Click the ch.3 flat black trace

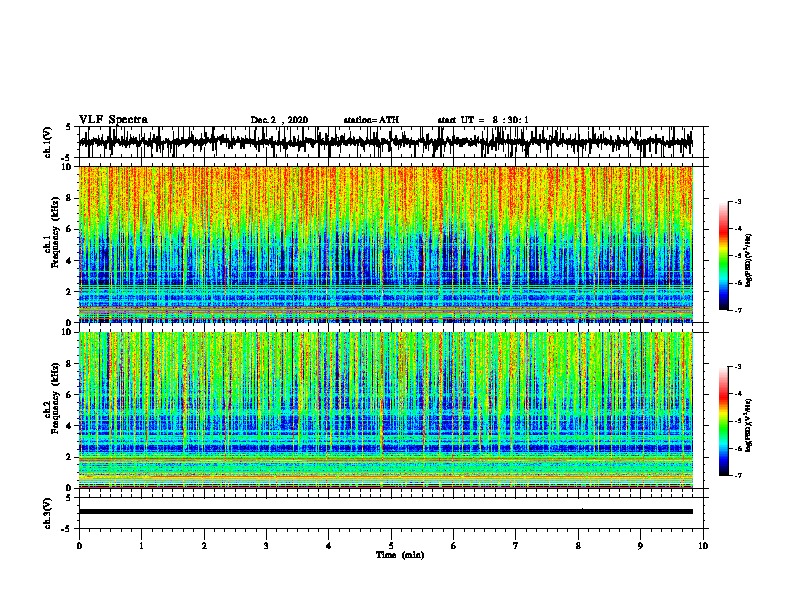click(385, 512)
